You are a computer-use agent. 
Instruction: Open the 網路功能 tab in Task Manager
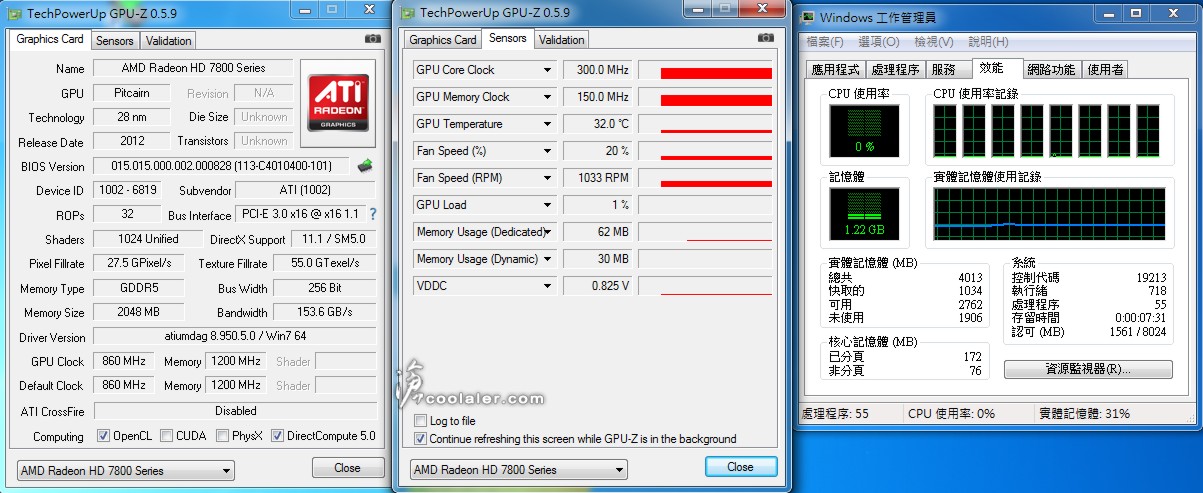tap(1051, 69)
